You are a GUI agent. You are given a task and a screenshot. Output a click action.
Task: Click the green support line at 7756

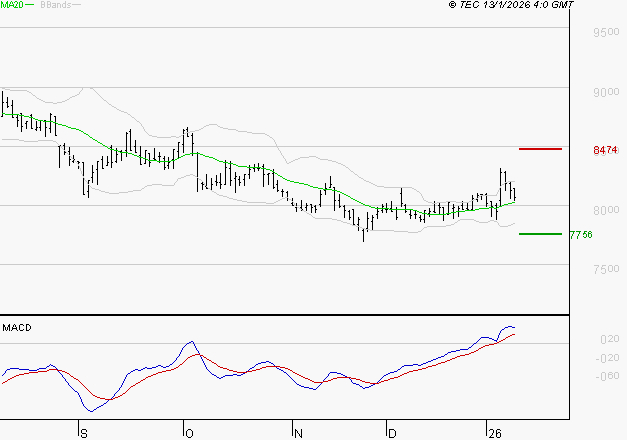pyautogui.click(x=540, y=234)
